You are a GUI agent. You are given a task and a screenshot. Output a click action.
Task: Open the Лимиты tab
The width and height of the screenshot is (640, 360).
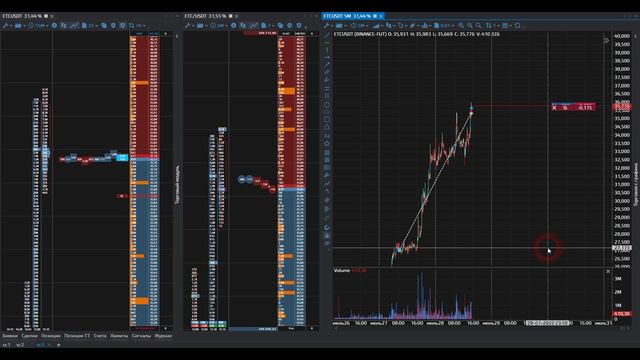pyautogui.click(x=119, y=336)
